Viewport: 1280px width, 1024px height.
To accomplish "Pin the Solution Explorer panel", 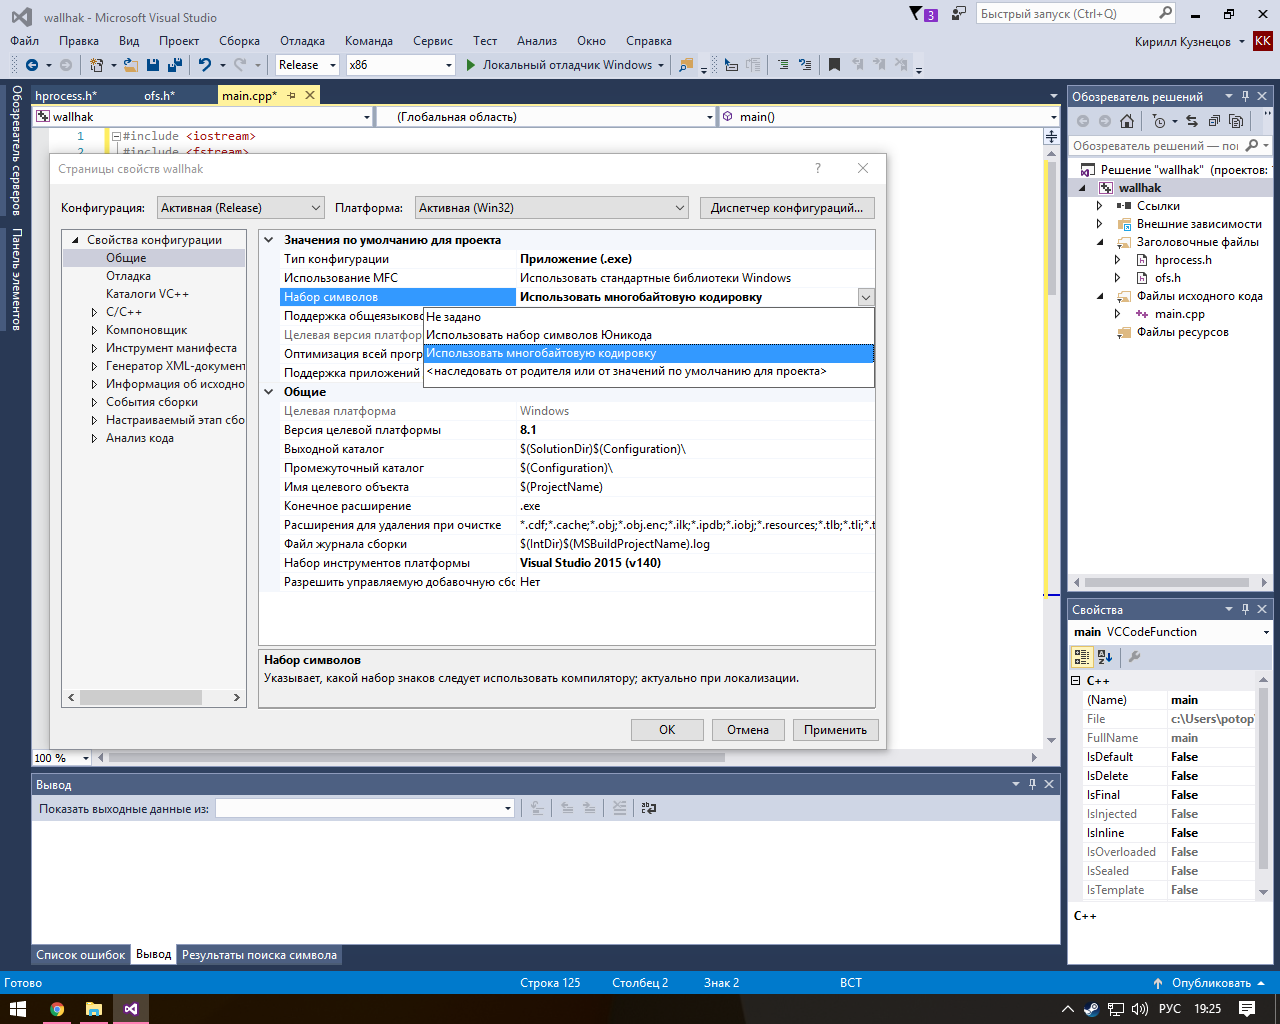I will tap(1245, 96).
